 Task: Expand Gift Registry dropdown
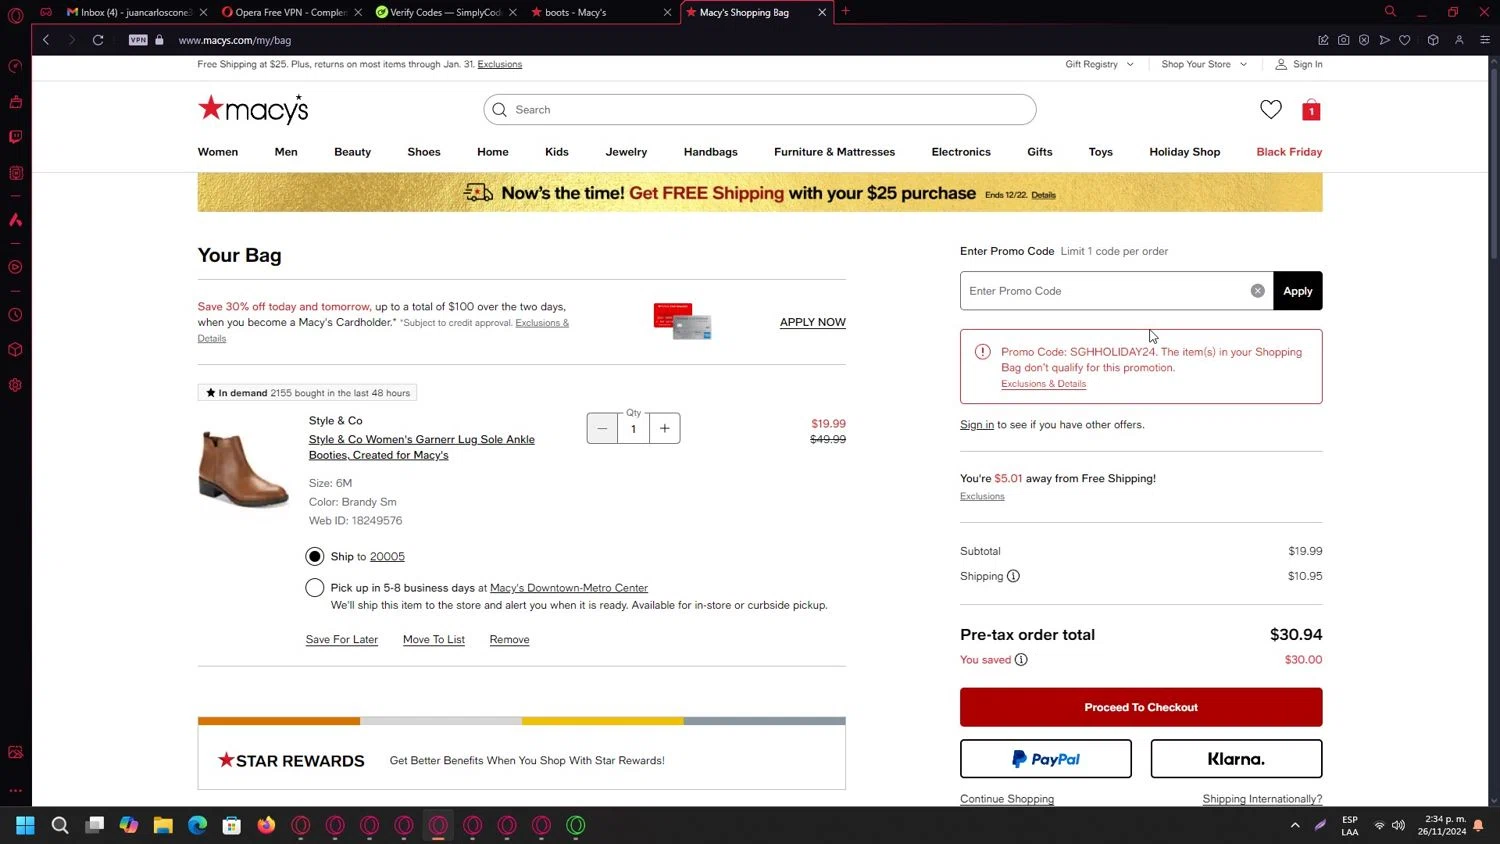1099,64
